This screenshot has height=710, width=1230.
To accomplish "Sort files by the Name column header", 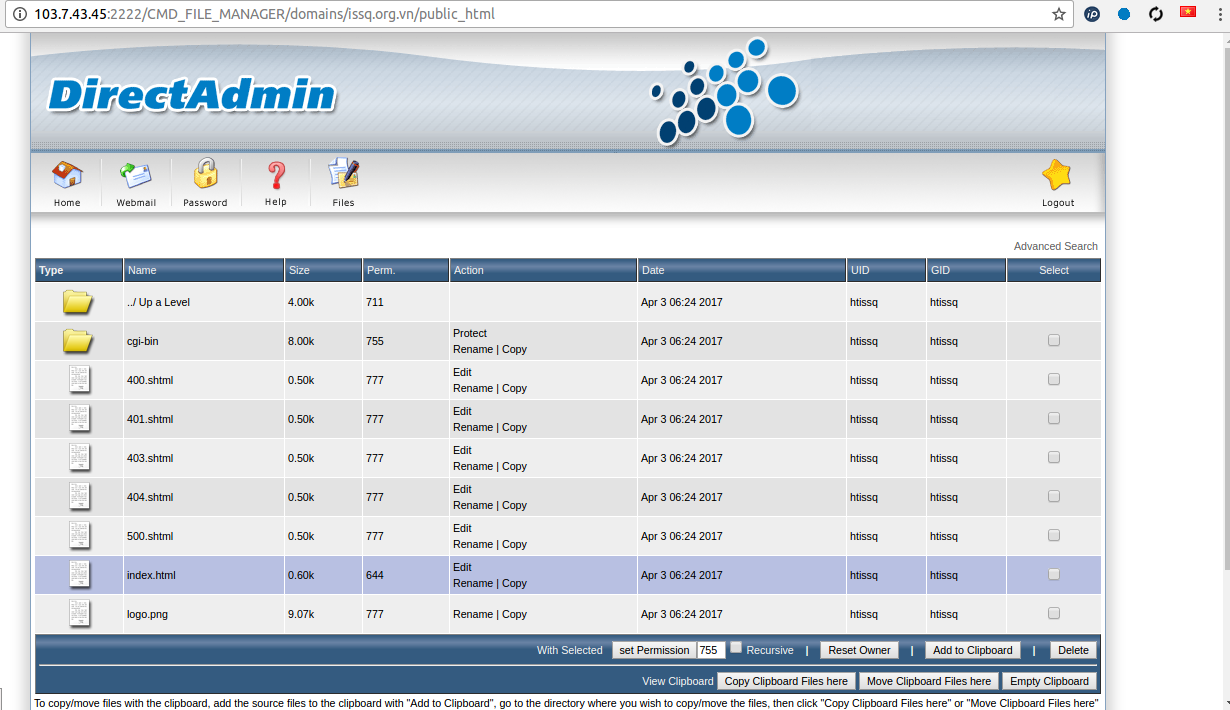I will coord(142,270).
